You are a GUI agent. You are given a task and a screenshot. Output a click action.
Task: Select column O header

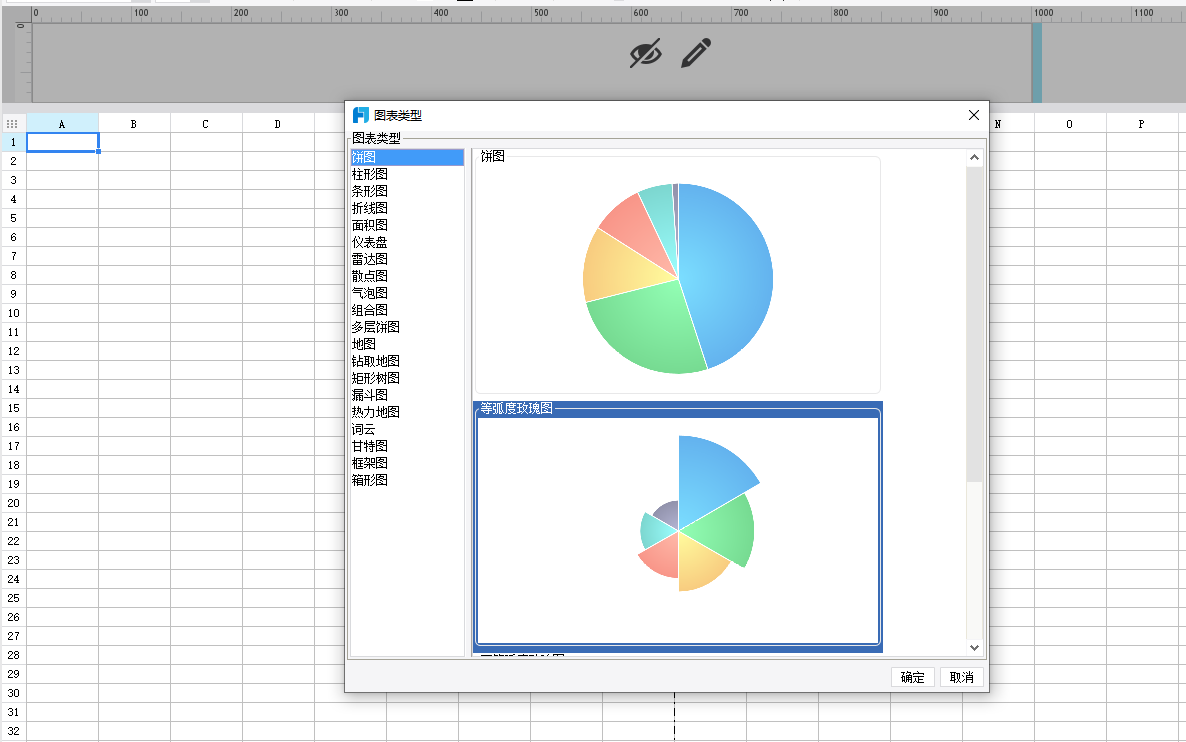[x=1070, y=123]
